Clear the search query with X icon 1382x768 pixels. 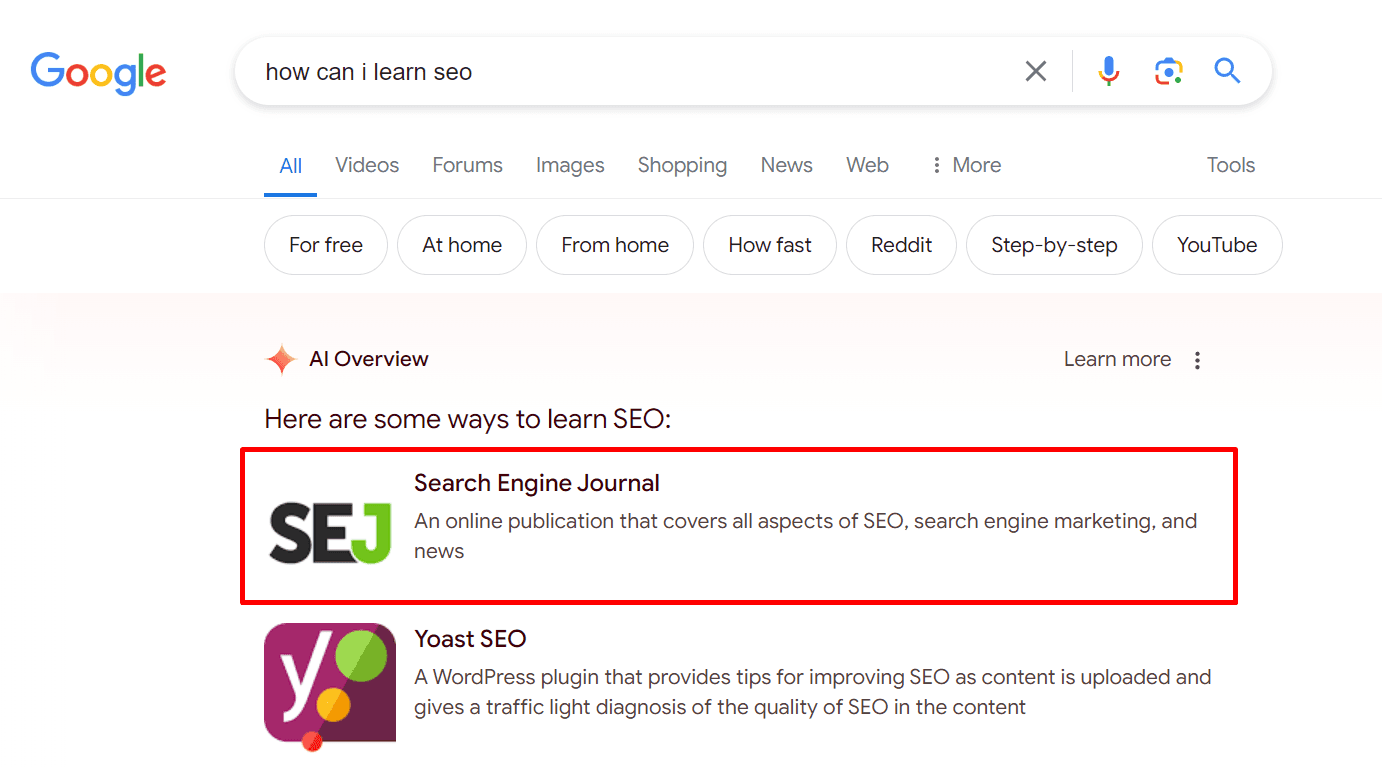1036,71
